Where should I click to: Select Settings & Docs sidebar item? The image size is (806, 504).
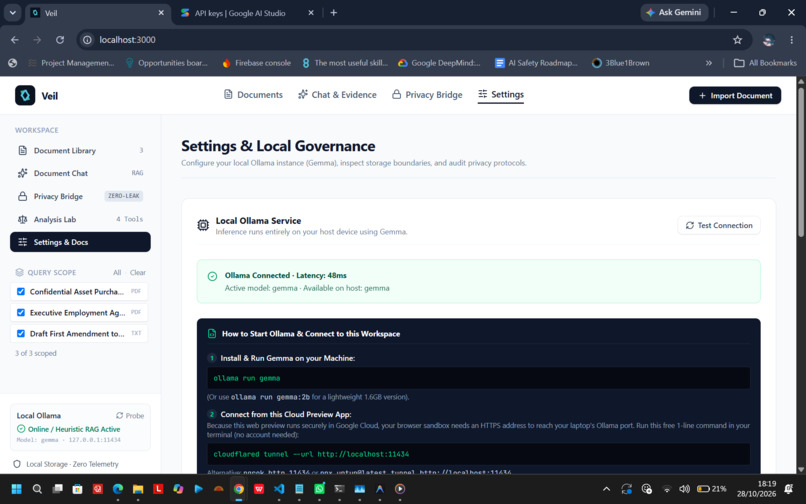pos(80,242)
